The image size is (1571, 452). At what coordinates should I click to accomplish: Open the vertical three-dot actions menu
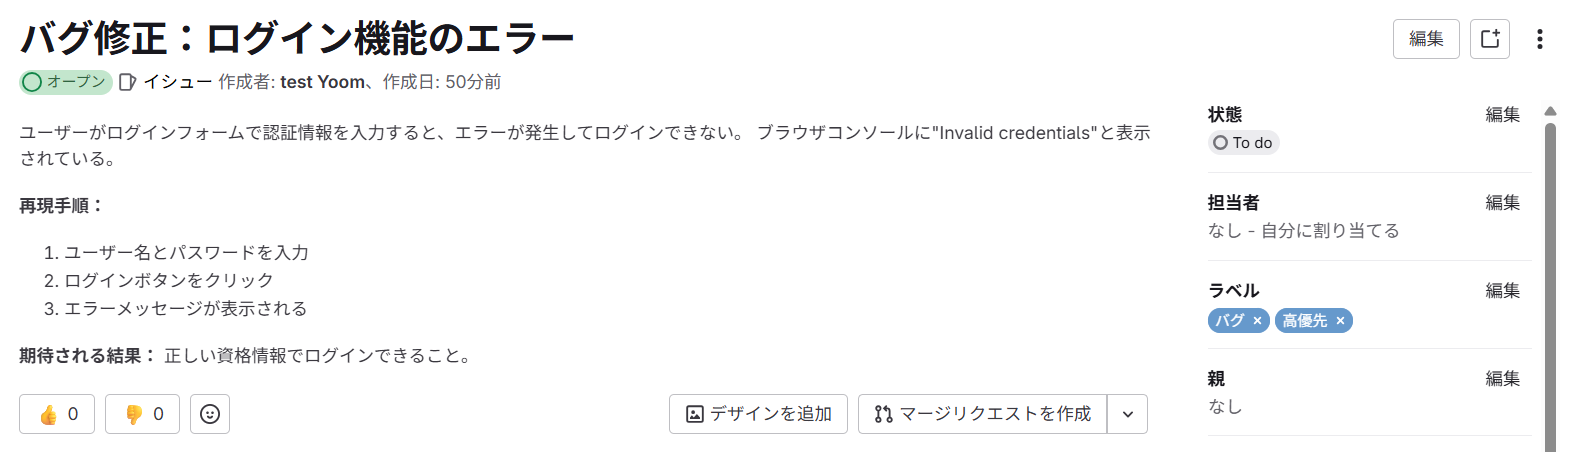tap(1539, 39)
